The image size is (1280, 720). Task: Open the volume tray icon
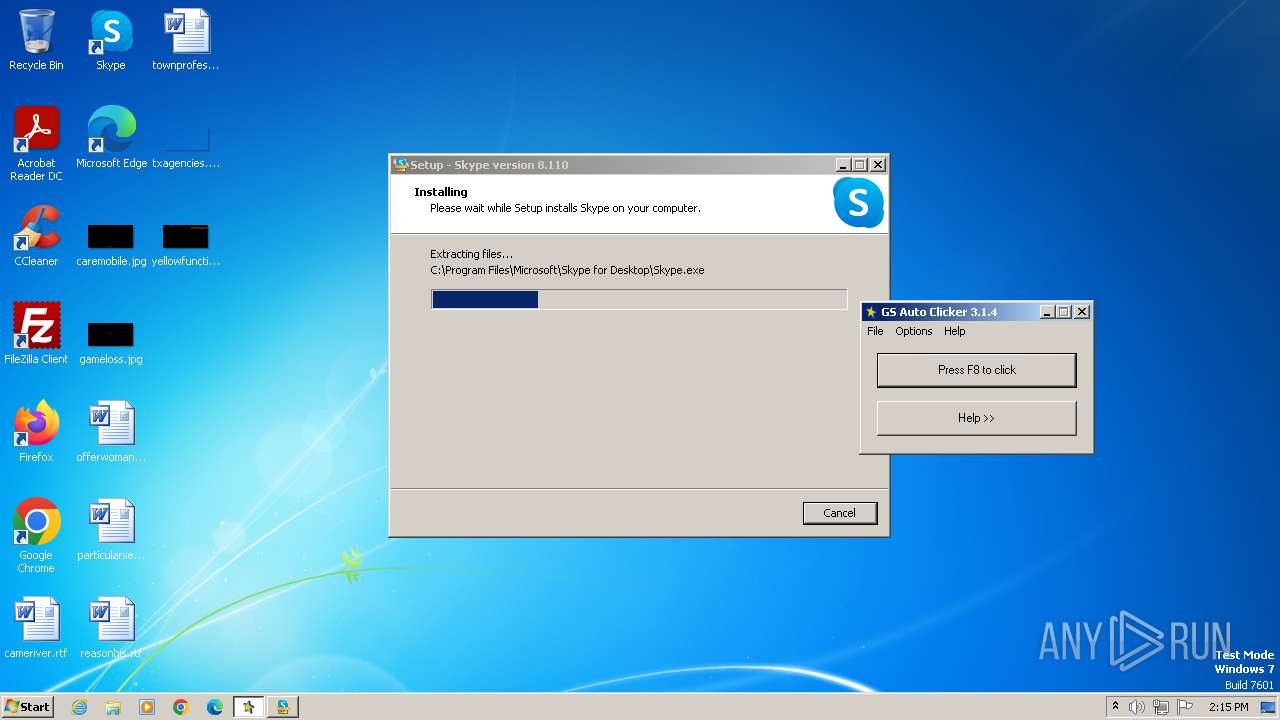(1137, 707)
